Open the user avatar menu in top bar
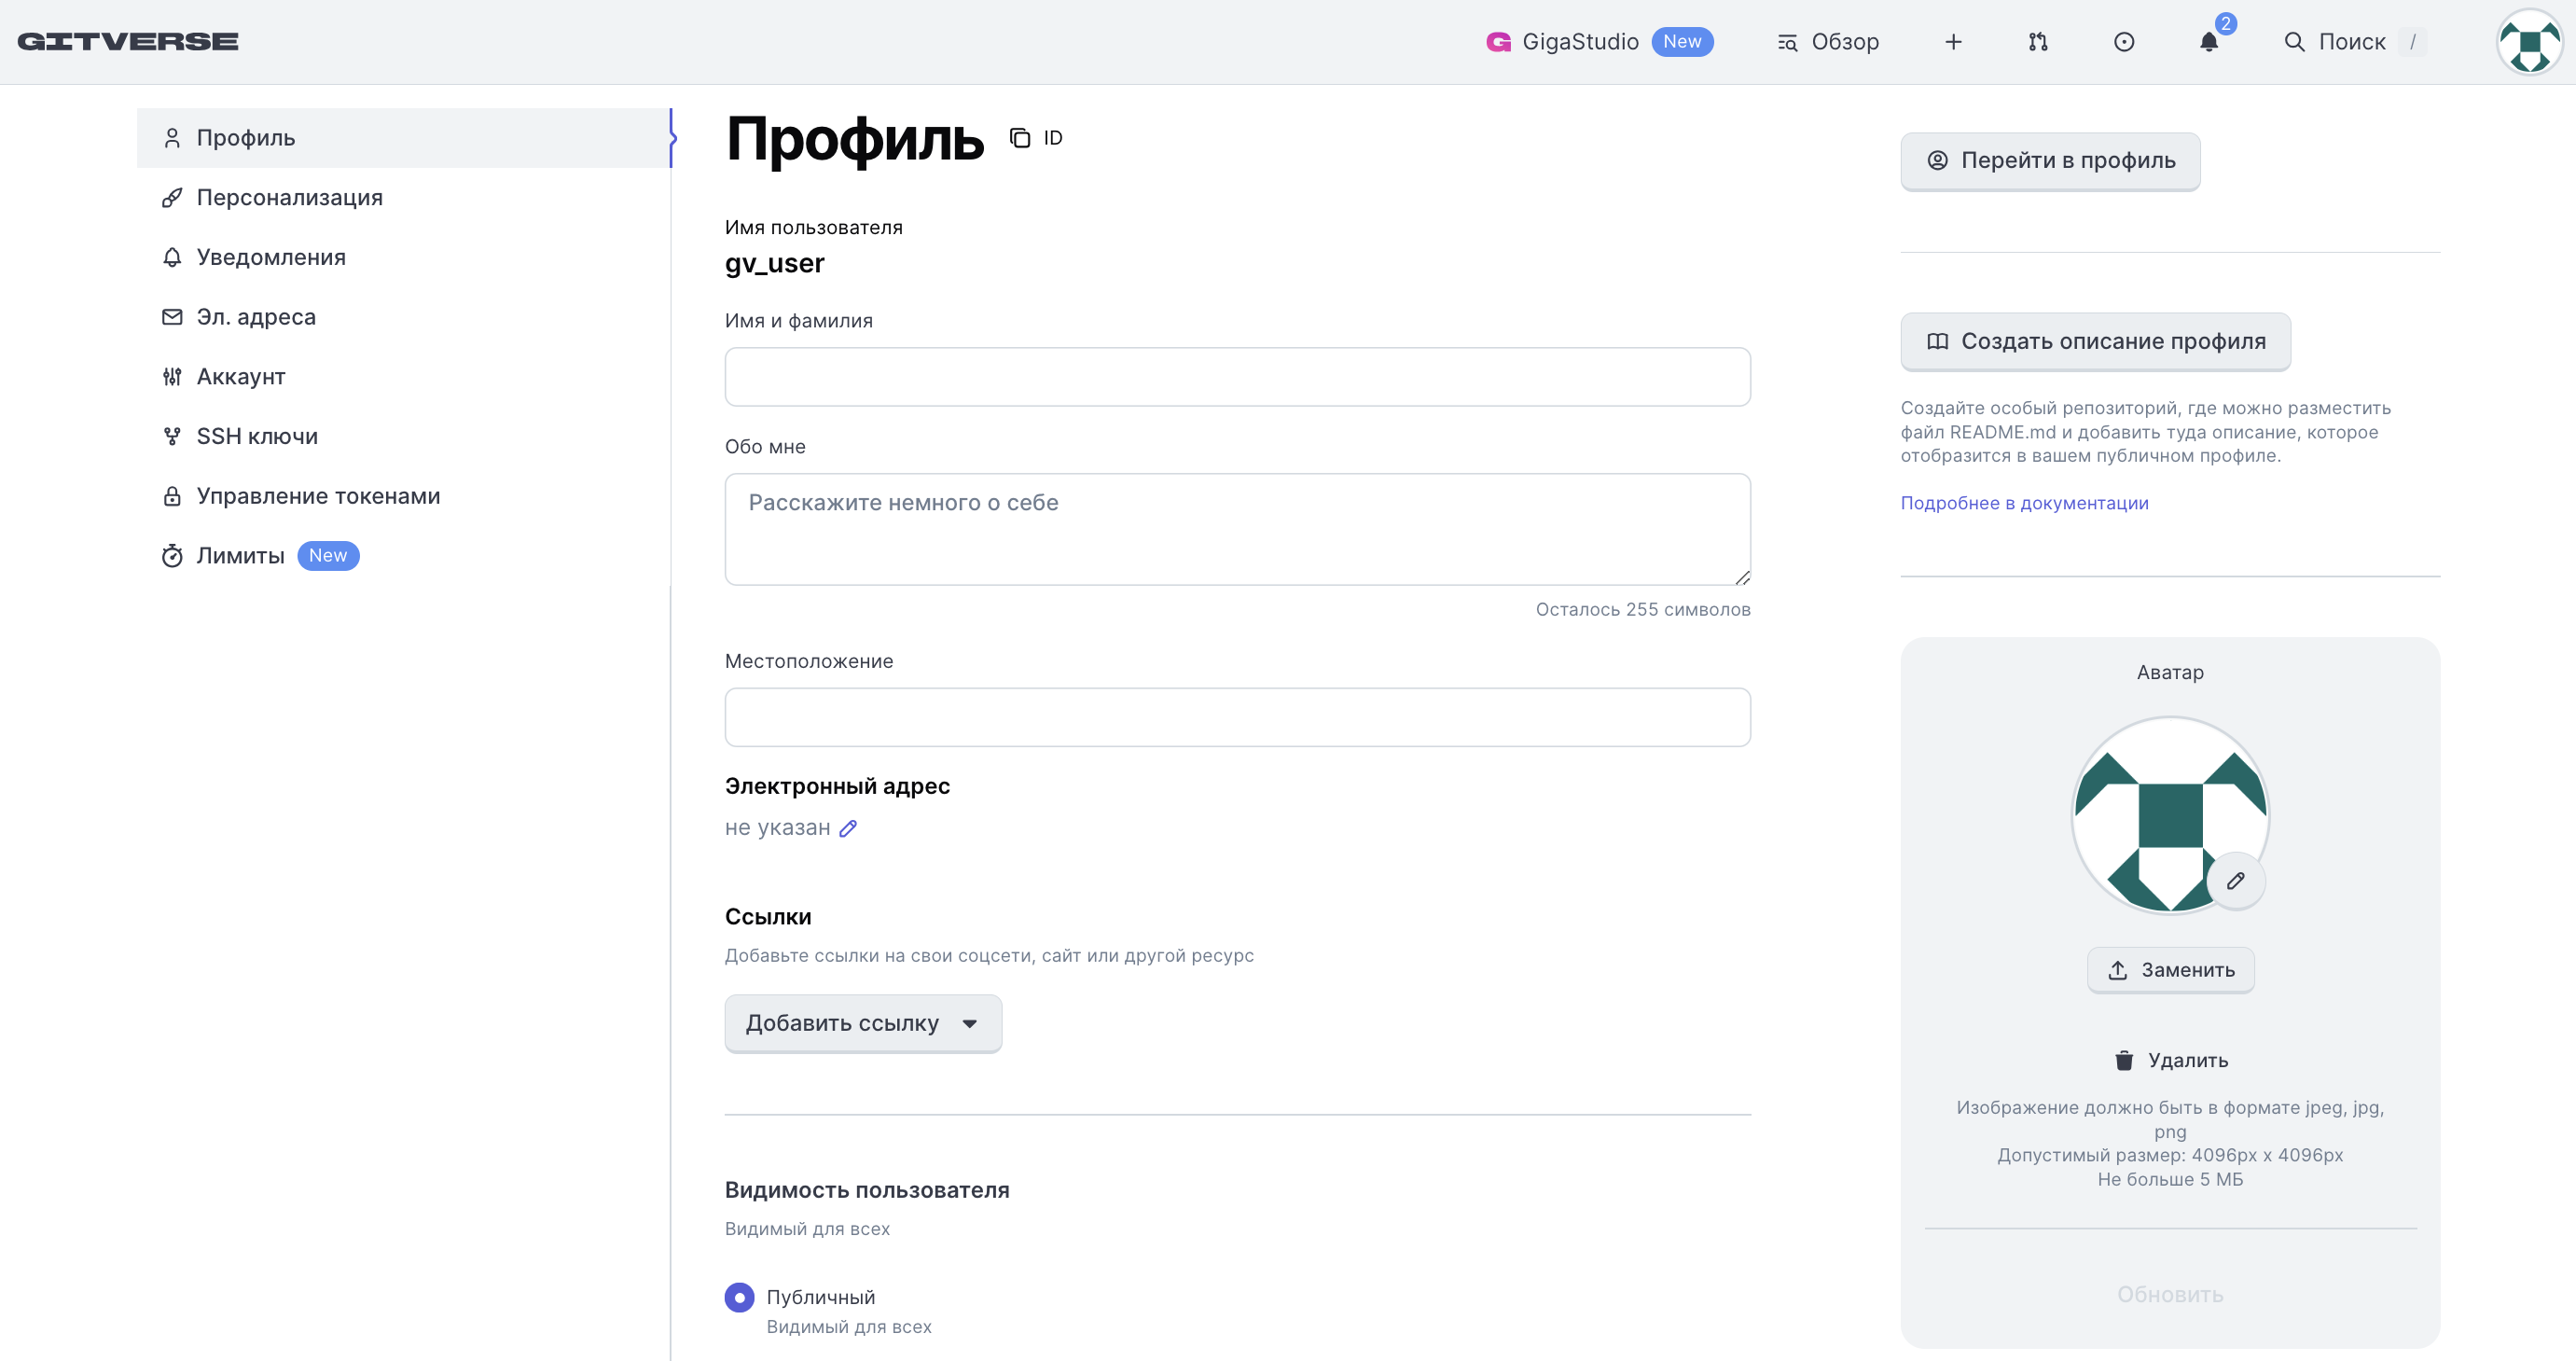 click(2528, 42)
